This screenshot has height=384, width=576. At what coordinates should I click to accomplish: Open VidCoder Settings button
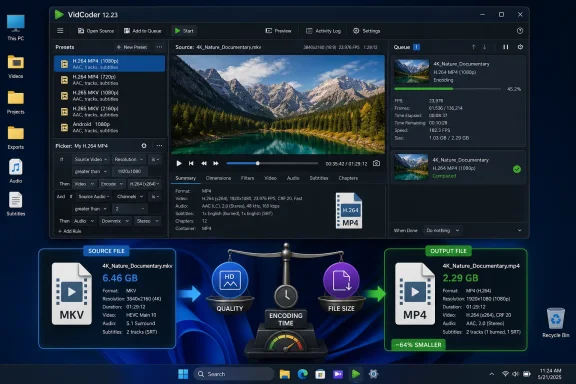tap(367, 31)
